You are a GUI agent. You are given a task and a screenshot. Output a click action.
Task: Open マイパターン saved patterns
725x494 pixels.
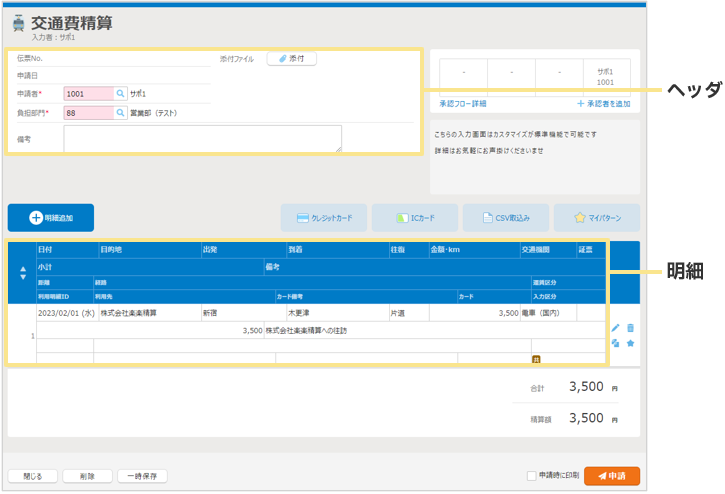click(x=597, y=217)
